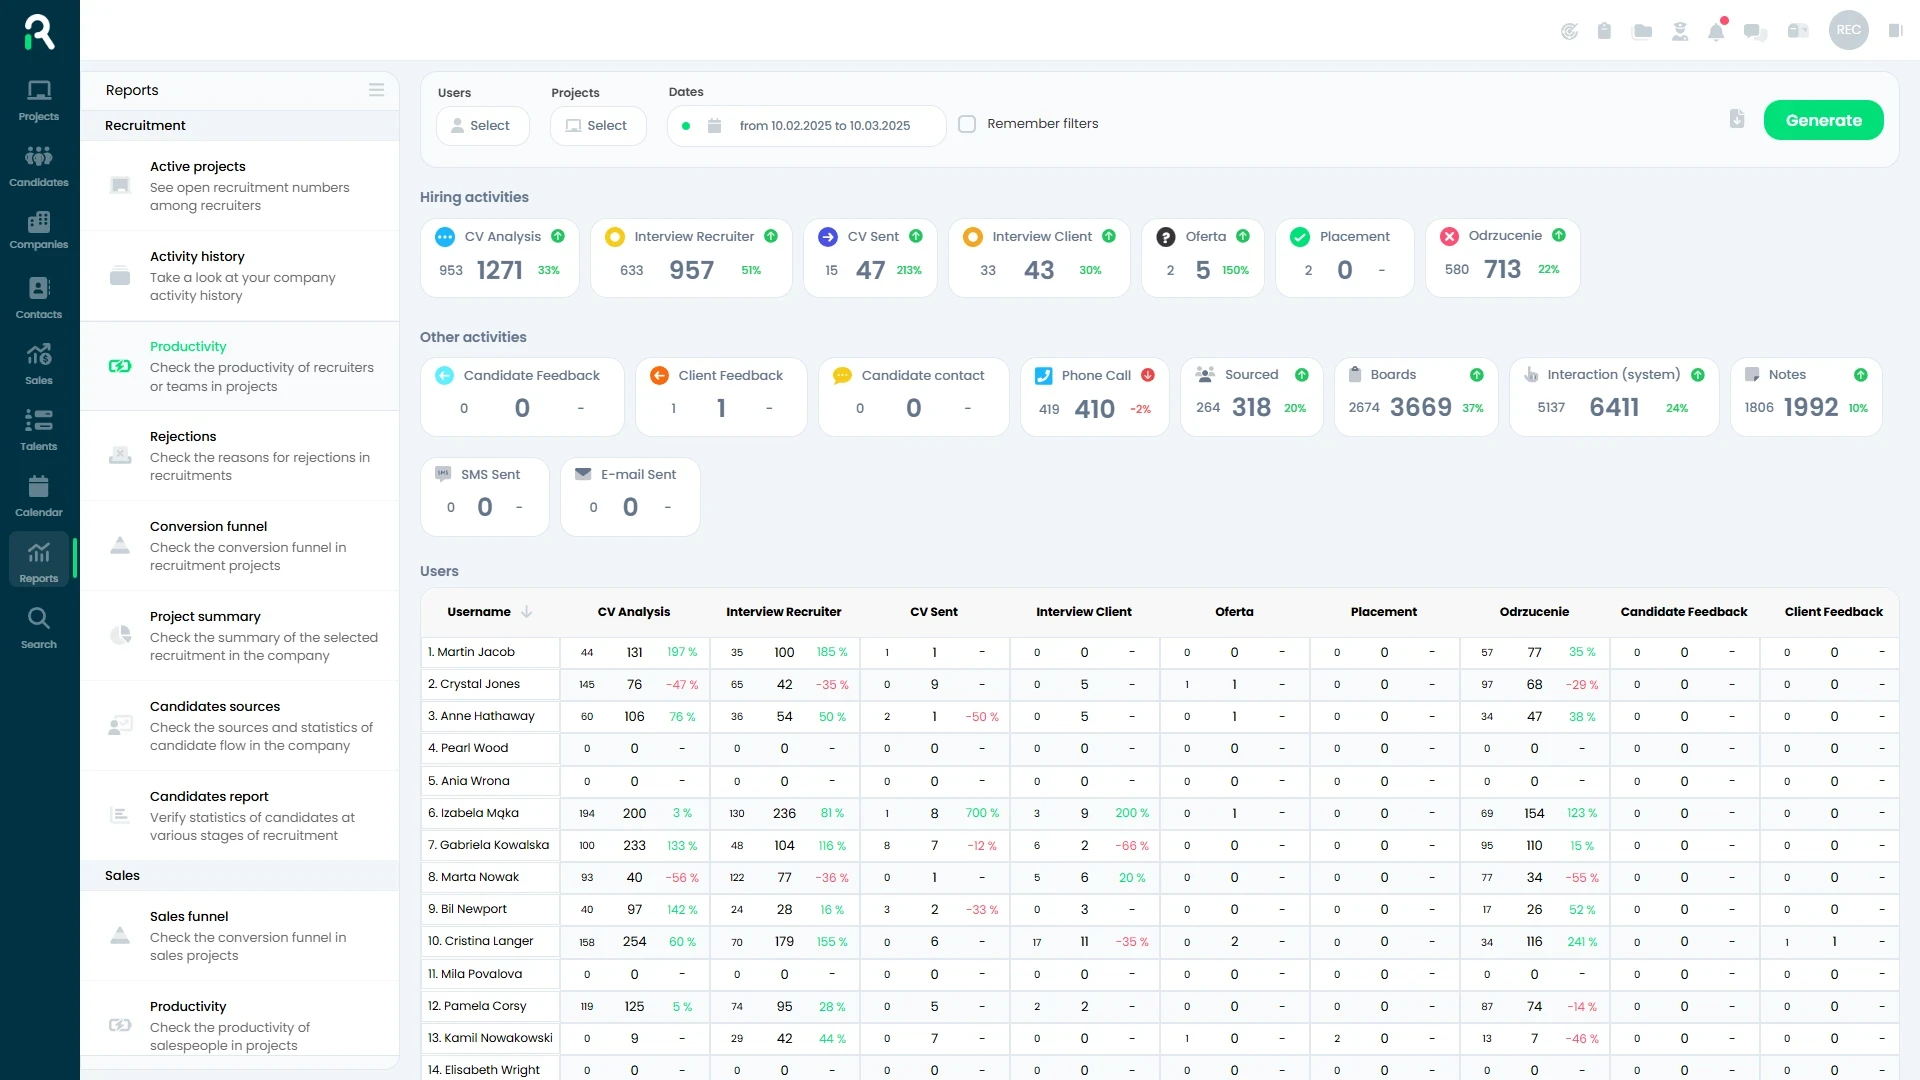Toggle the green status indicator near Dates
1920x1080 pixels.
[685, 126]
